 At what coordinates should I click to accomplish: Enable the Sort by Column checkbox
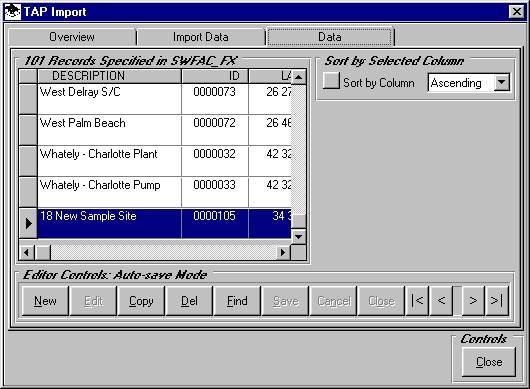click(x=331, y=81)
